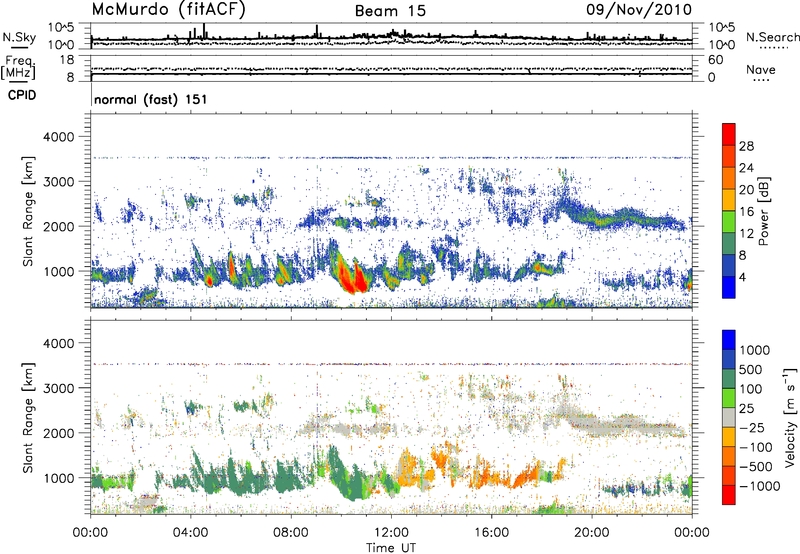Click the 20:00 time axis label

(x=592, y=533)
